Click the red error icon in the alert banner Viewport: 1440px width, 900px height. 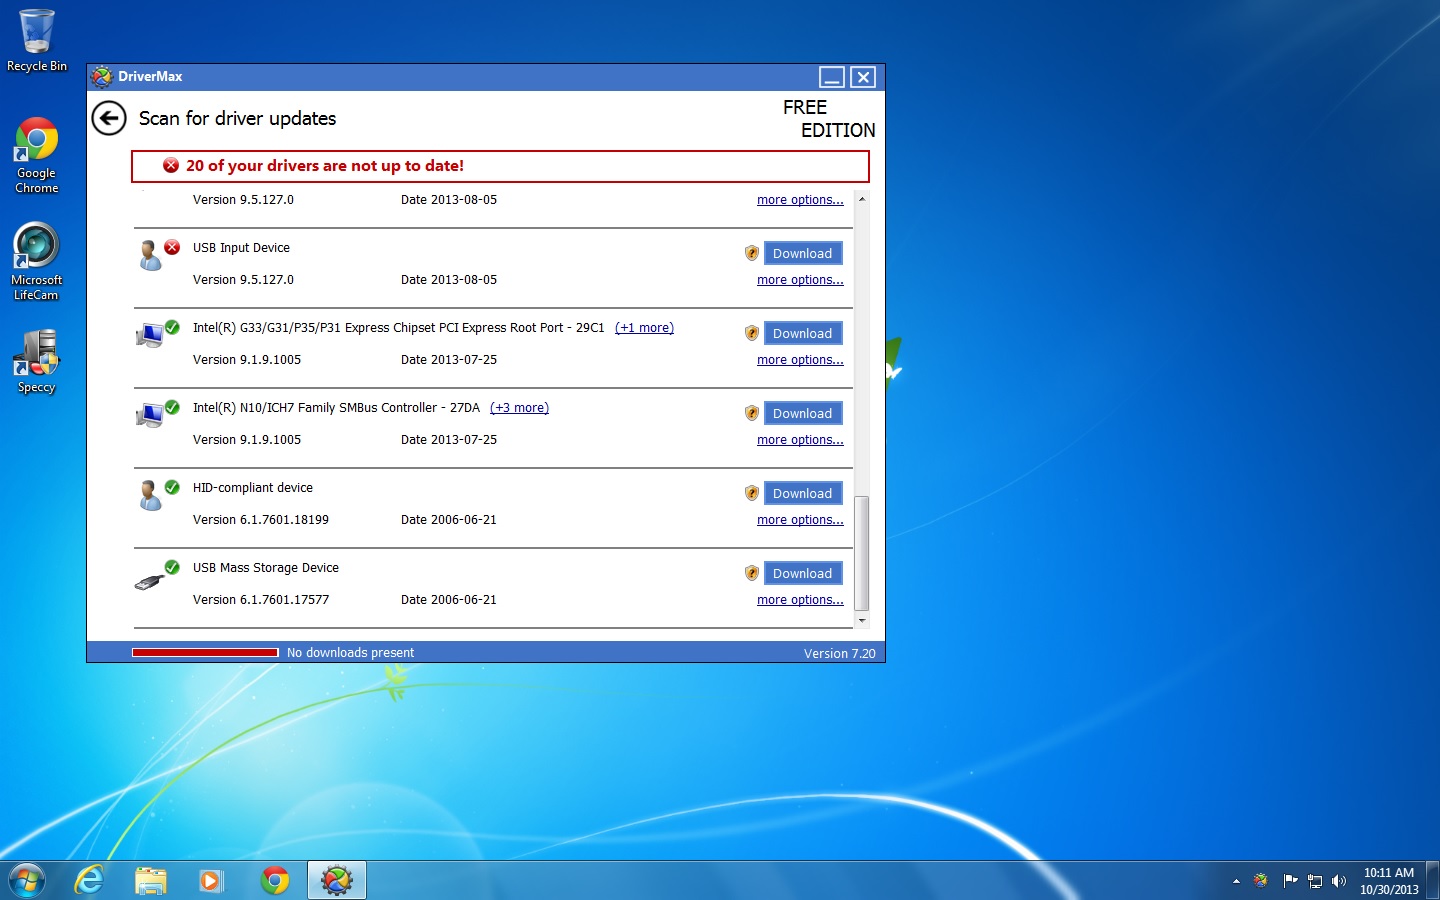pyautogui.click(x=171, y=166)
